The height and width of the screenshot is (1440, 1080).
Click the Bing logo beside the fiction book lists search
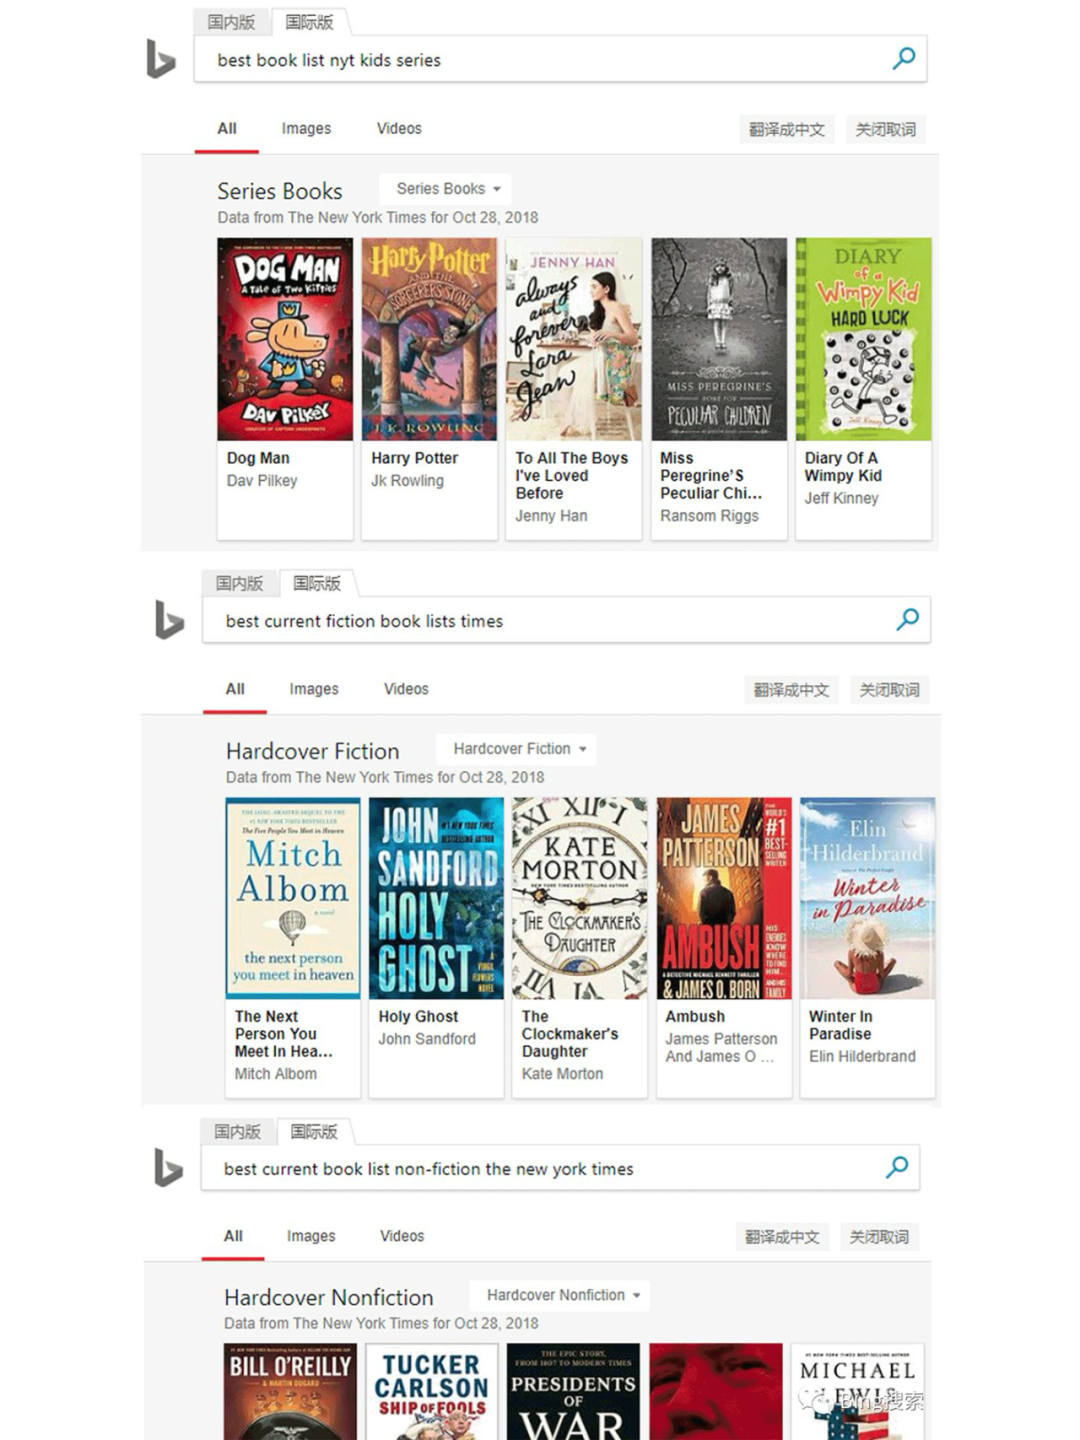tap(169, 620)
